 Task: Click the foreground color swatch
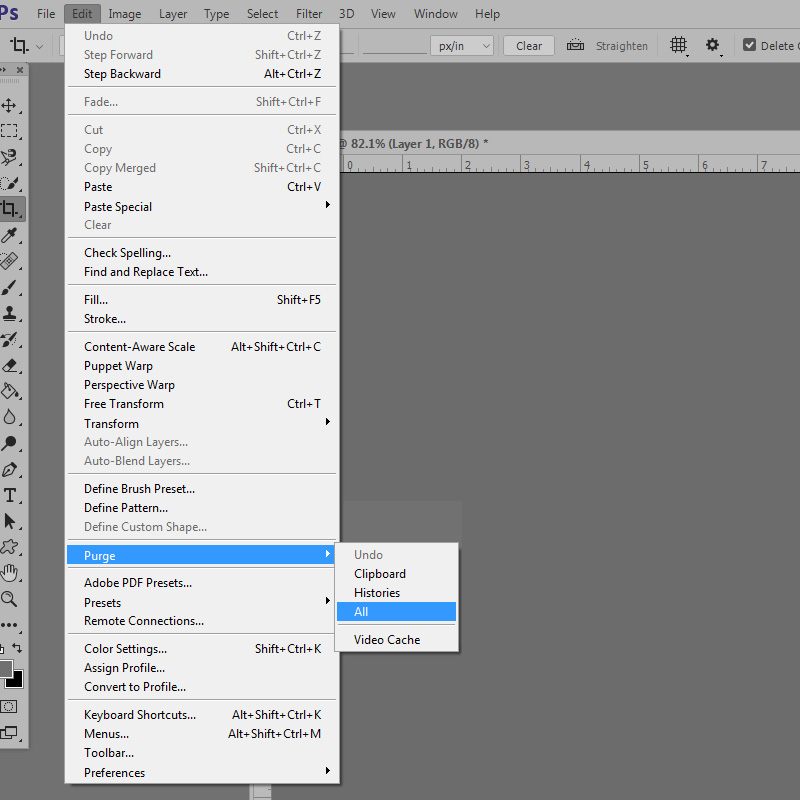pos(5,668)
